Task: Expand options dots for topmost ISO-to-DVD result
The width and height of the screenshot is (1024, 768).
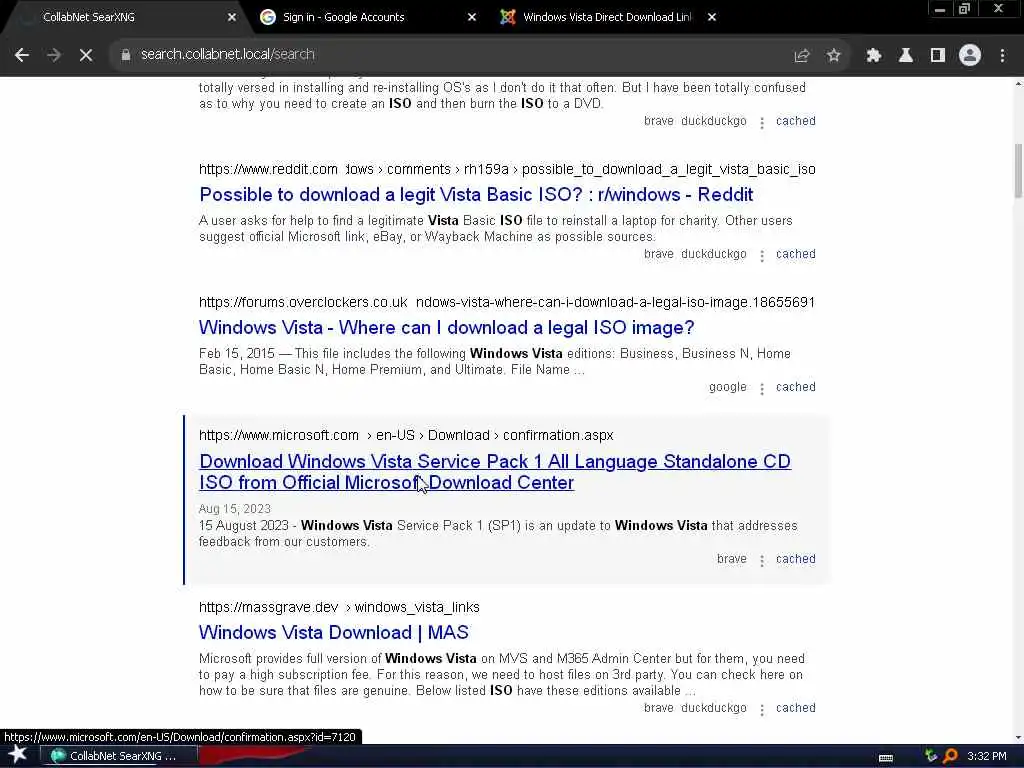Action: point(761,122)
